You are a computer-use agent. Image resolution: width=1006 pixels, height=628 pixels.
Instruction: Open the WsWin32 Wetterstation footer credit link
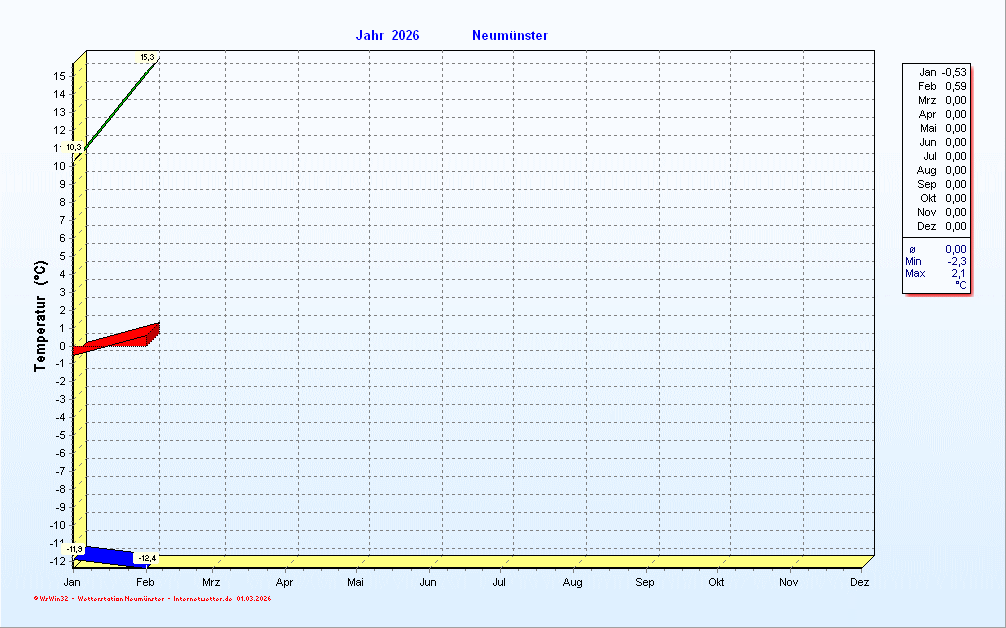tap(152, 599)
